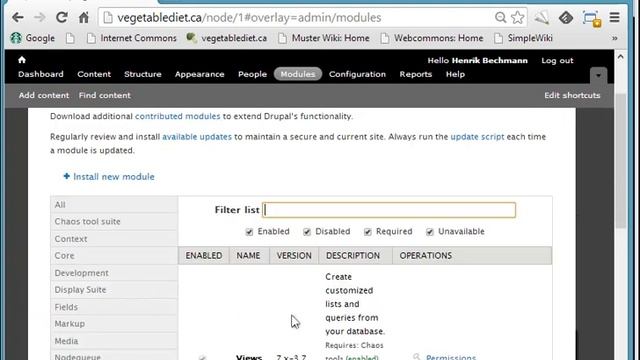Follow the available updates link
640x360 pixels.
197,137
